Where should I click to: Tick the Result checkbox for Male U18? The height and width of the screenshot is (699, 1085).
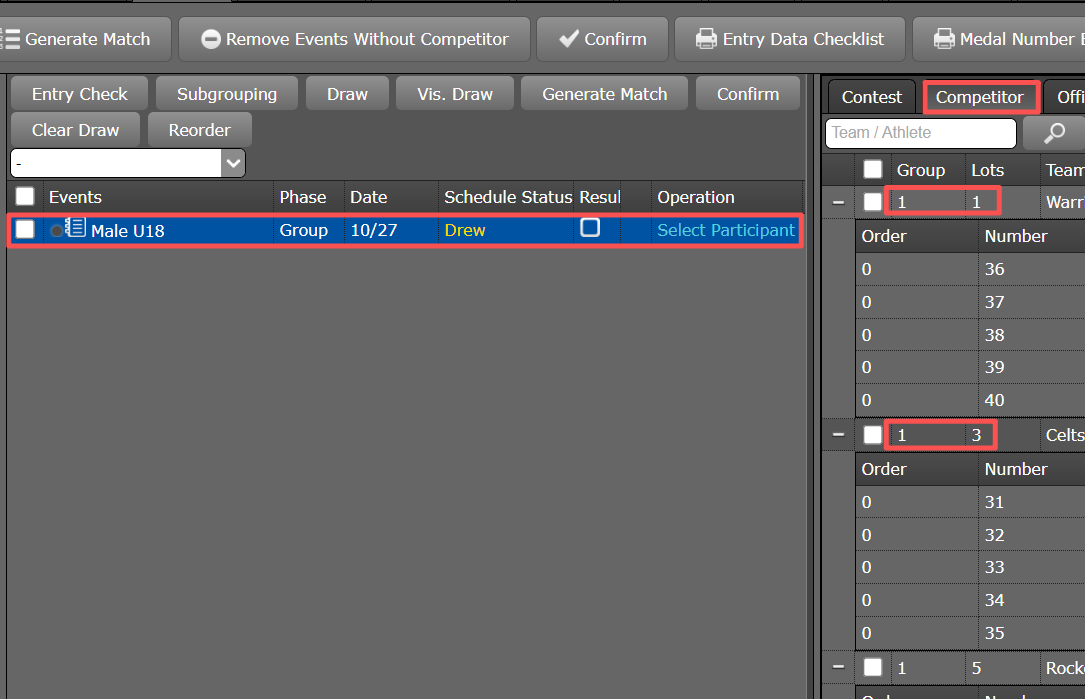pos(590,228)
